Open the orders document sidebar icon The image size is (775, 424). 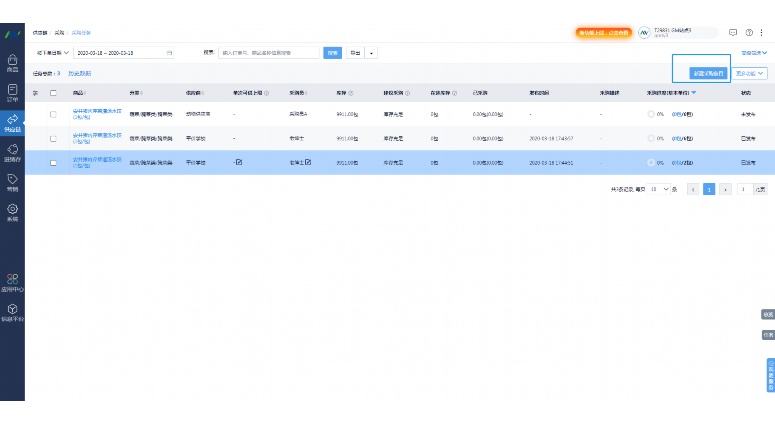click(x=12, y=89)
